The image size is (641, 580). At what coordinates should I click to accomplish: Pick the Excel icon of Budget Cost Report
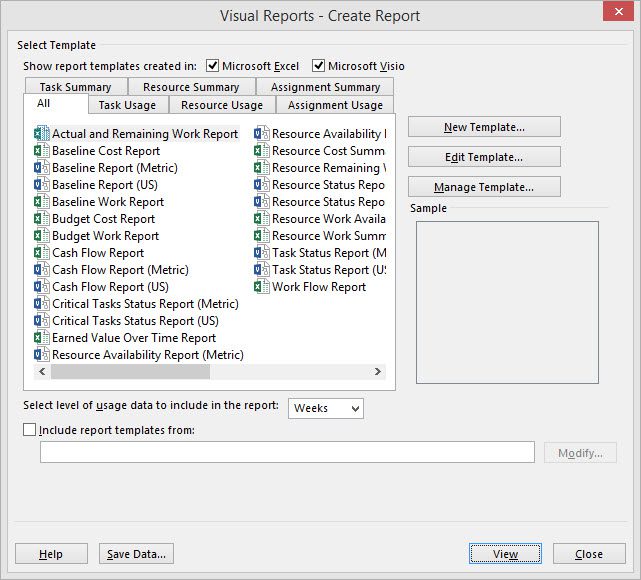pyautogui.click(x=42, y=219)
